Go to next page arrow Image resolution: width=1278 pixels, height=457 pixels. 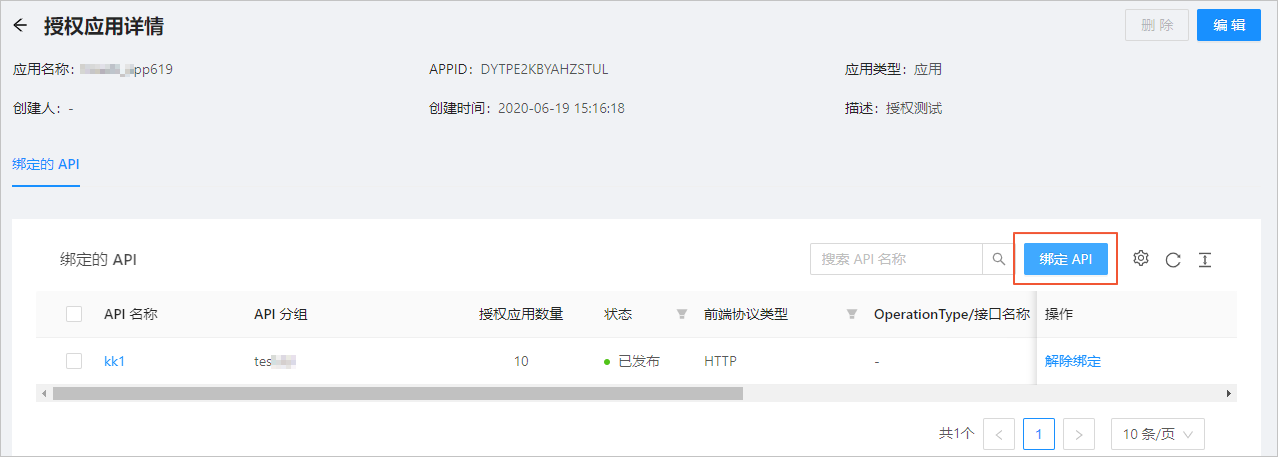(1079, 434)
